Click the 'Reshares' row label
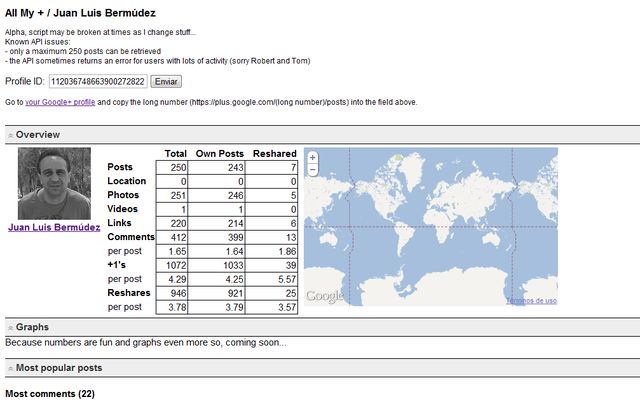 [129, 293]
